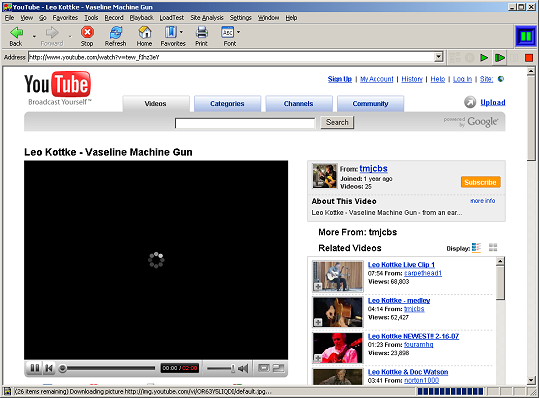Switch to the Community tab
Image resolution: width=539 pixels, height=398 pixels.
point(370,103)
